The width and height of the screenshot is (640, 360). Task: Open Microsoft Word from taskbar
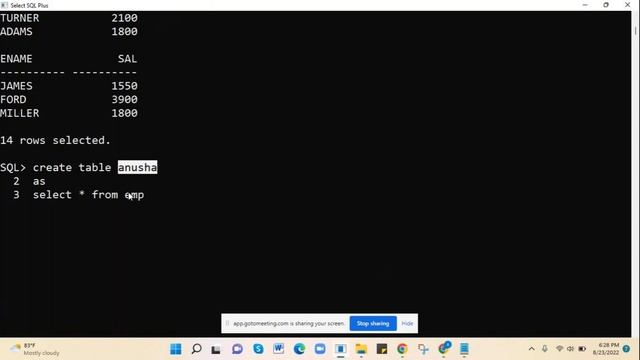tap(279, 349)
